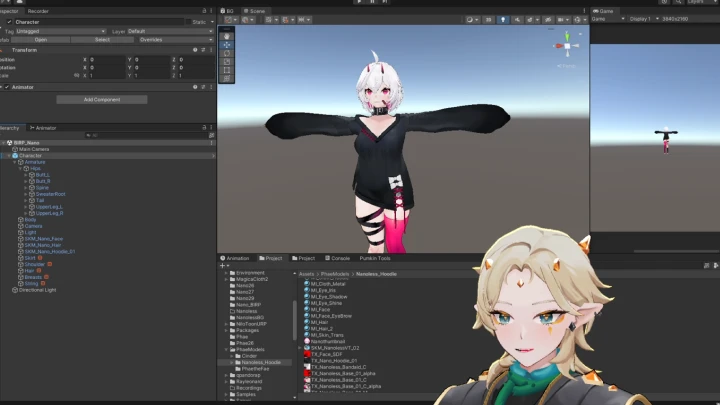Click the Add Component button
The width and height of the screenshot is (720, 405).
click(x=102, y=99)
